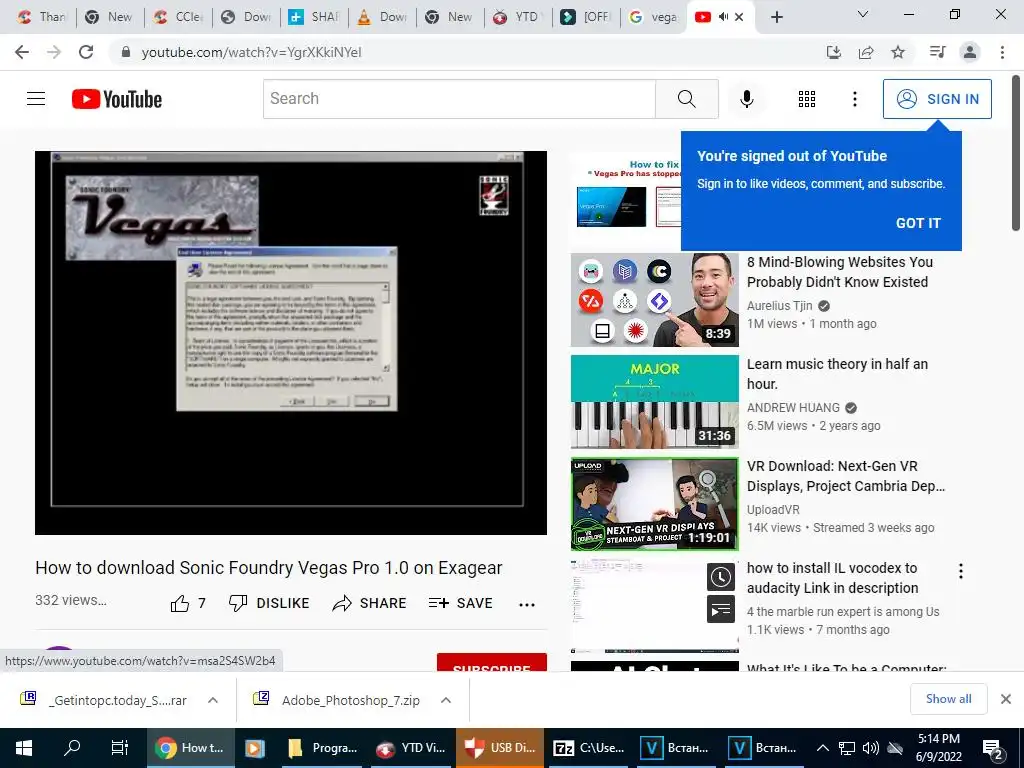Viewport: 1024px width, 768px height.
Task: Open thumbnail of Next-Gen VR Displays video
Action: pyautogui.click(x=654, y=504)
